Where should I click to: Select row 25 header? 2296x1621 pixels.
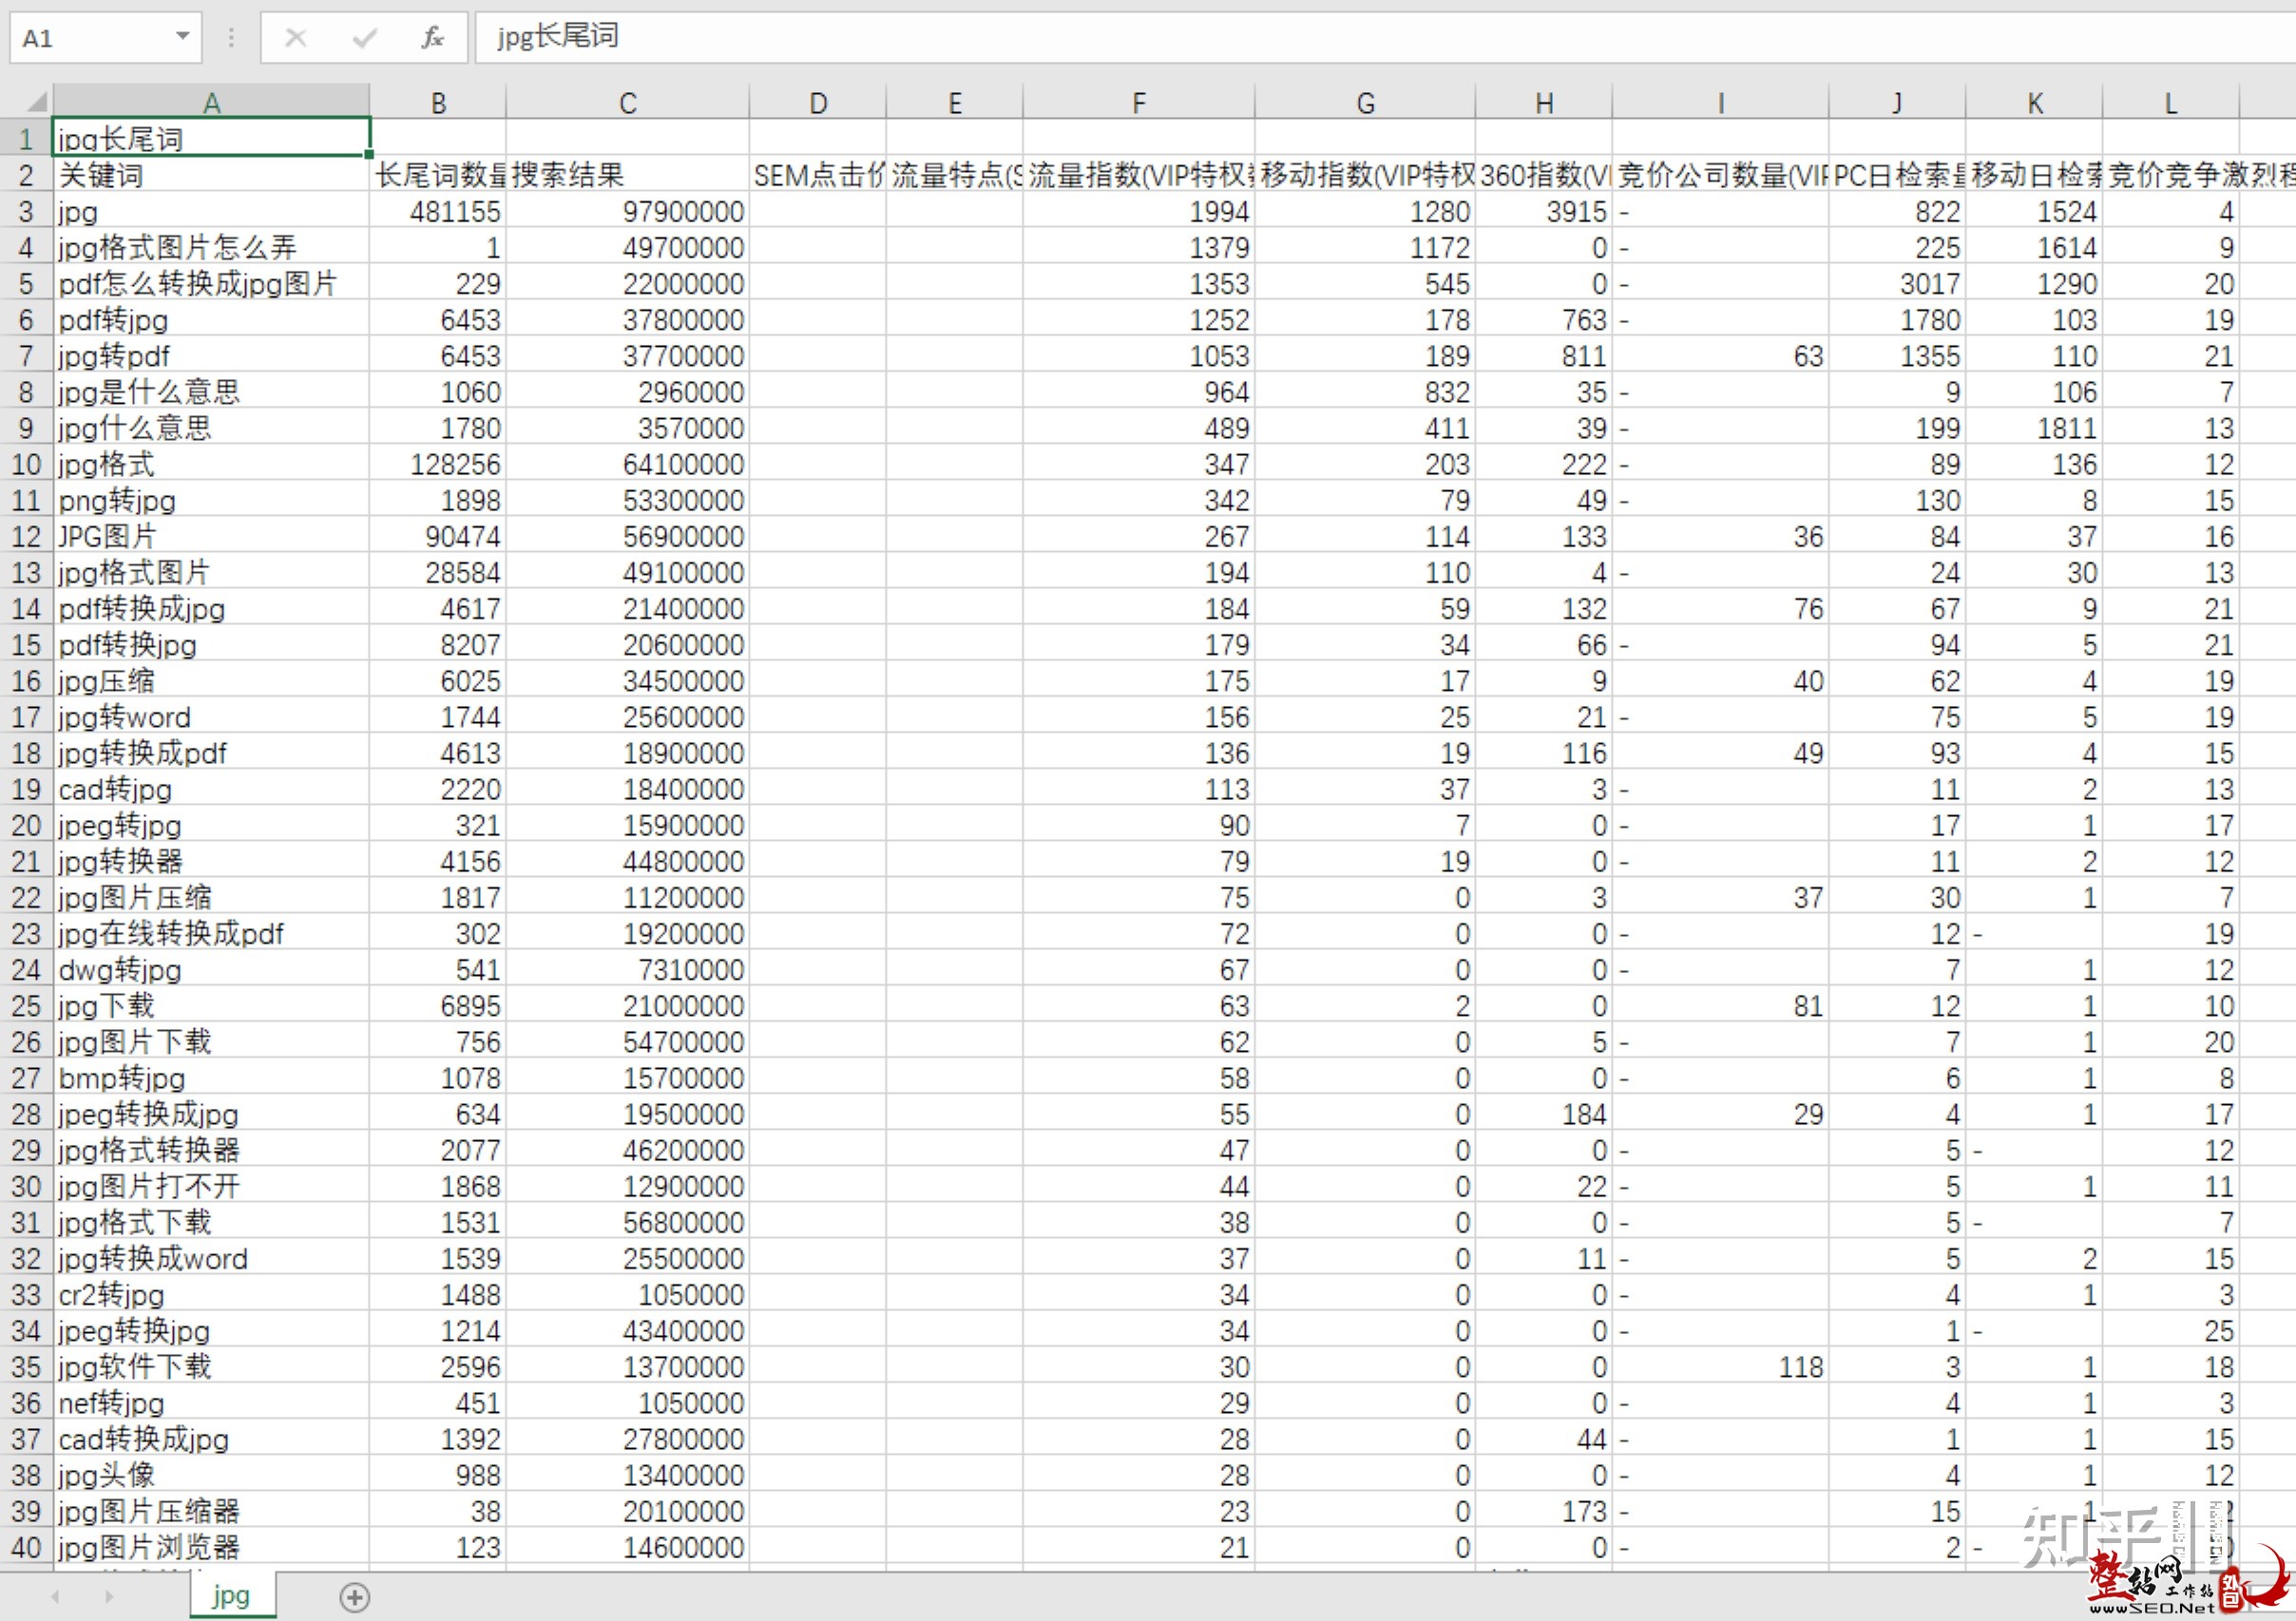[x=26, y=1005]
